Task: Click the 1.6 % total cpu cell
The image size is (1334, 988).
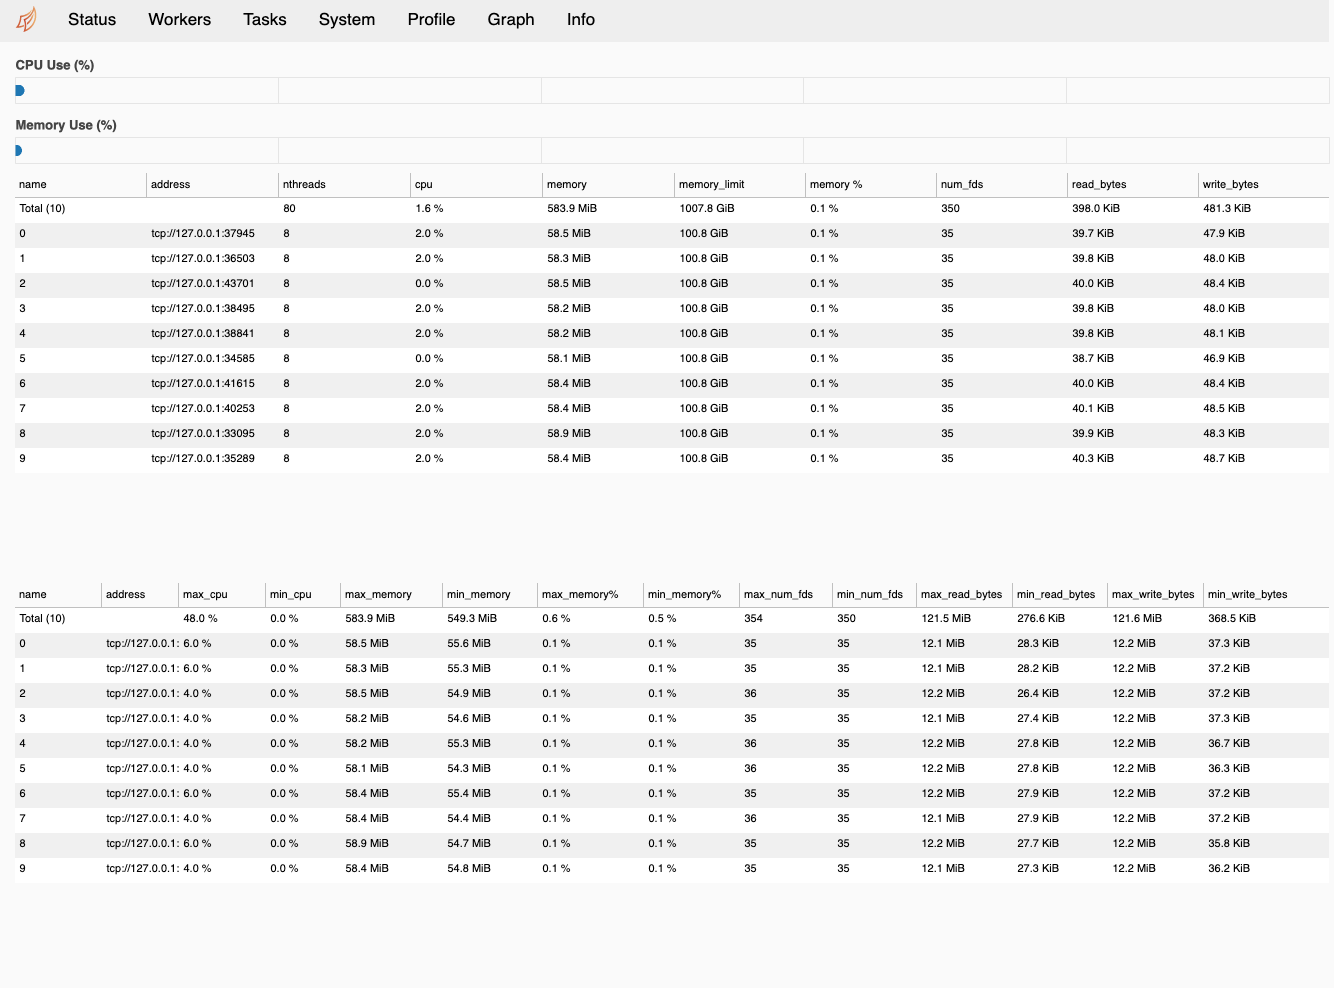Action: [429, 208]
